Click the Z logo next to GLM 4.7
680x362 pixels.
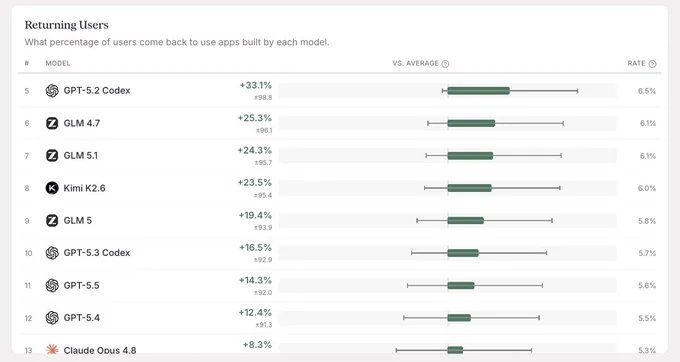[52, 123]
